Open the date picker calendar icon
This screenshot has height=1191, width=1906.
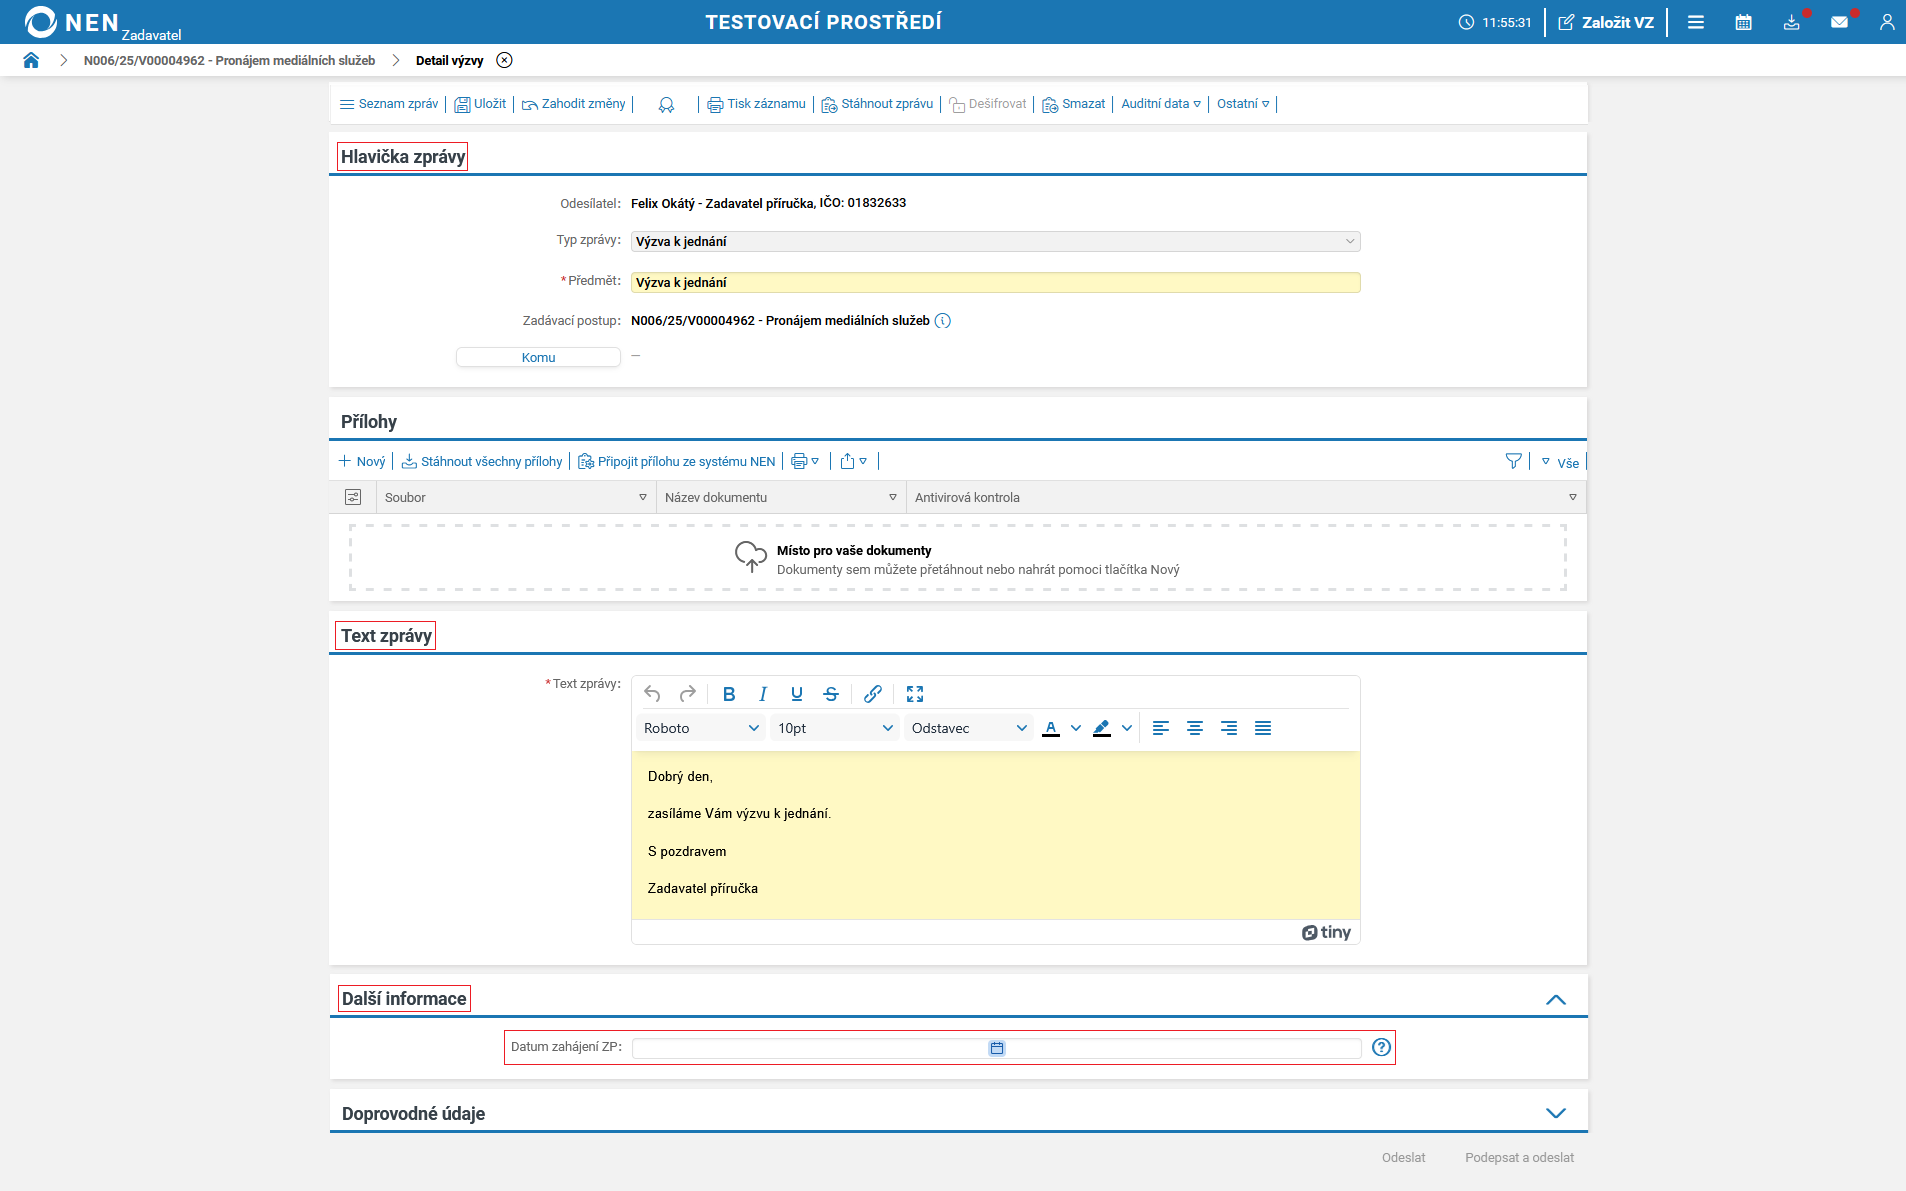(997, 1048)
